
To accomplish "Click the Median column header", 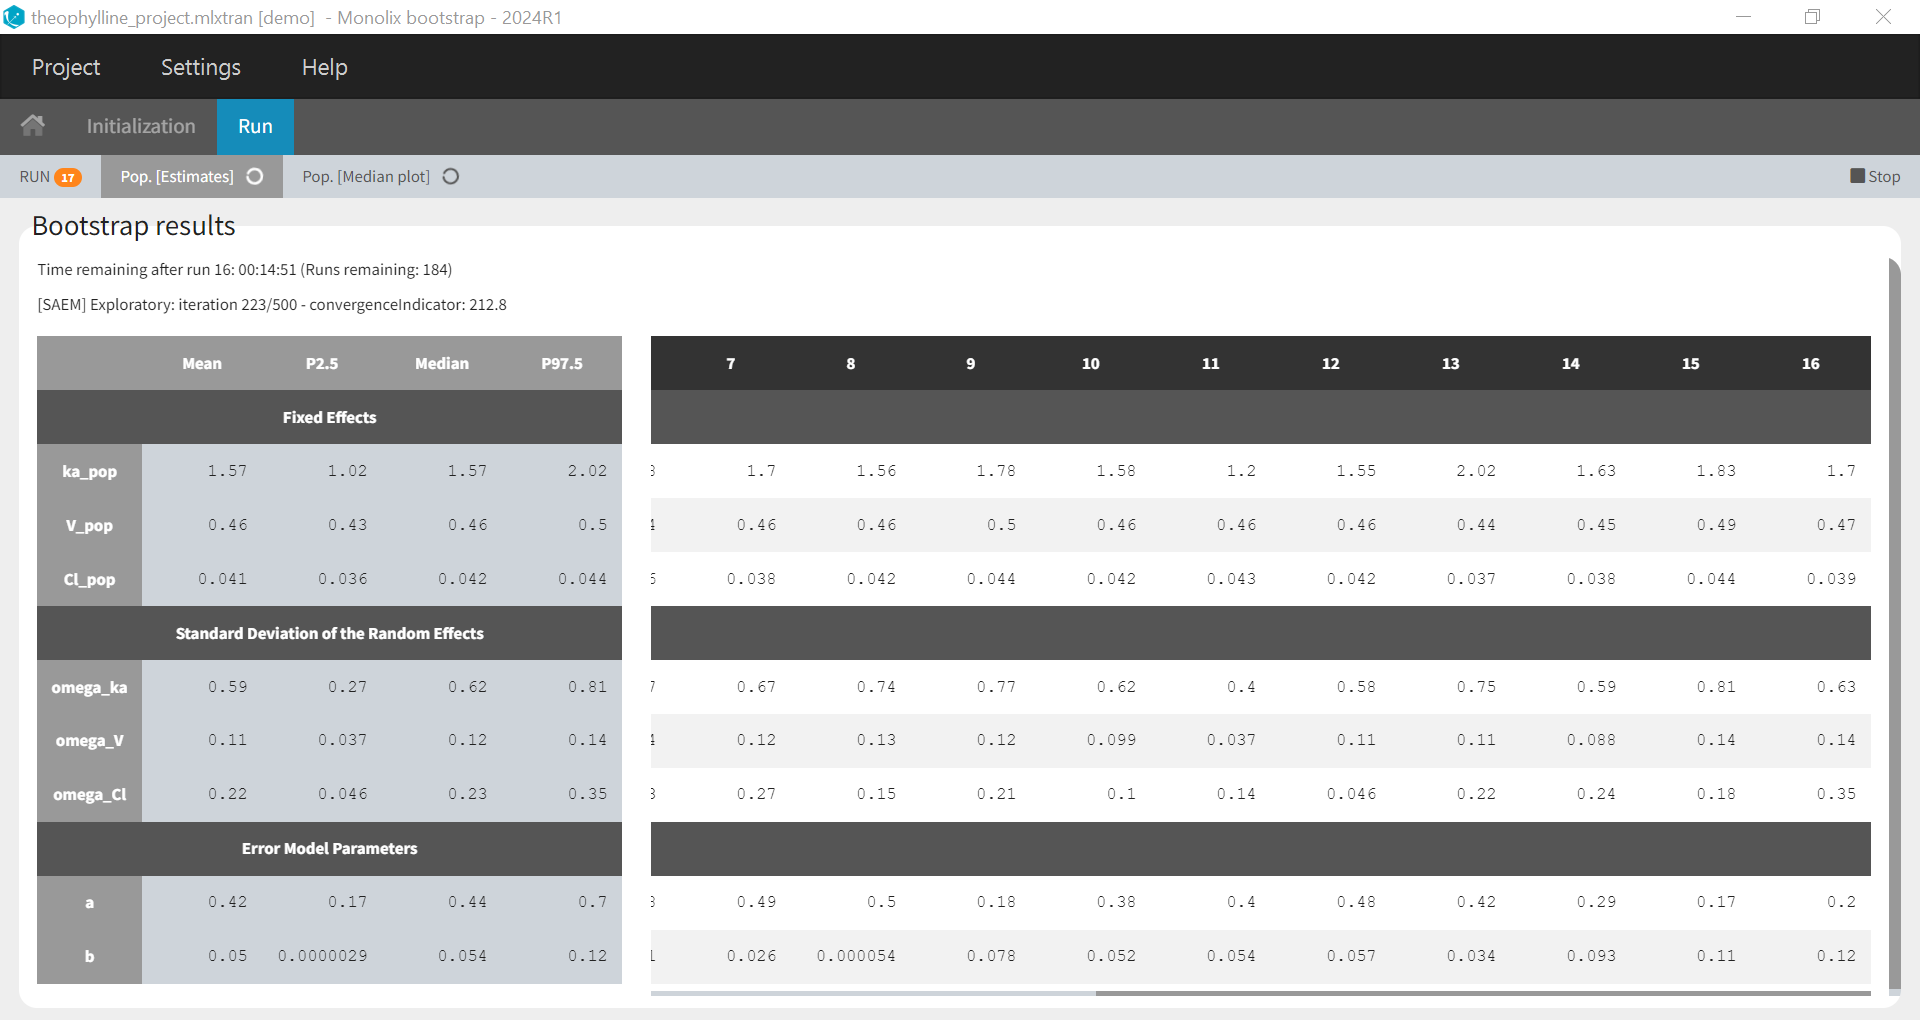I will coord(442,364).
